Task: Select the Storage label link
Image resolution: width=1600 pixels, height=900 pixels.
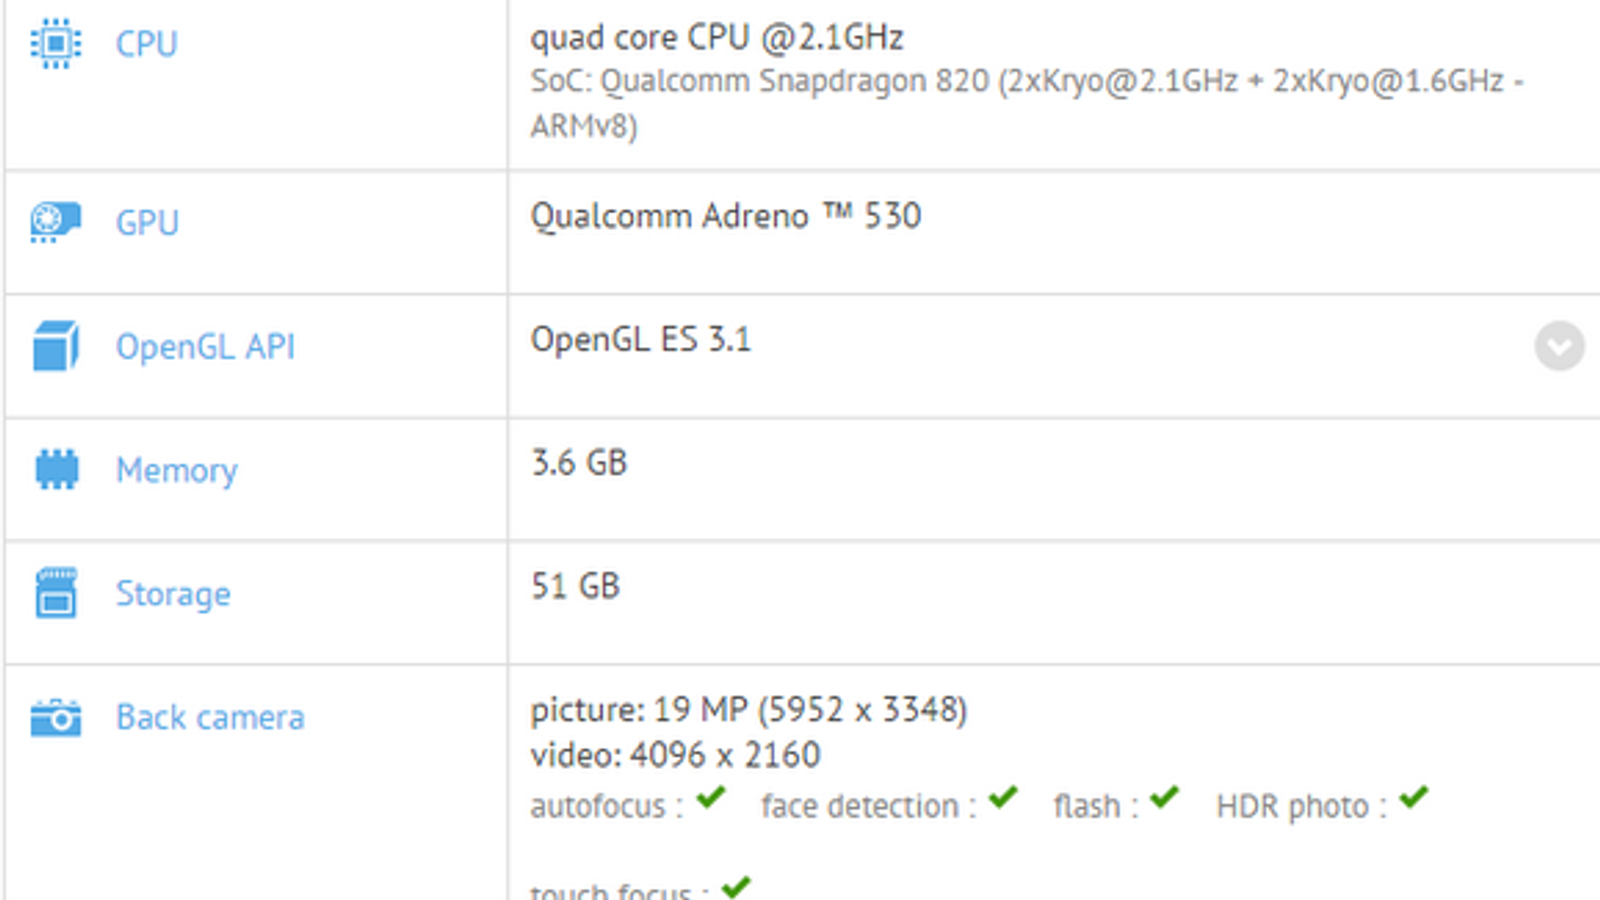Action: [x=173, y=594]
